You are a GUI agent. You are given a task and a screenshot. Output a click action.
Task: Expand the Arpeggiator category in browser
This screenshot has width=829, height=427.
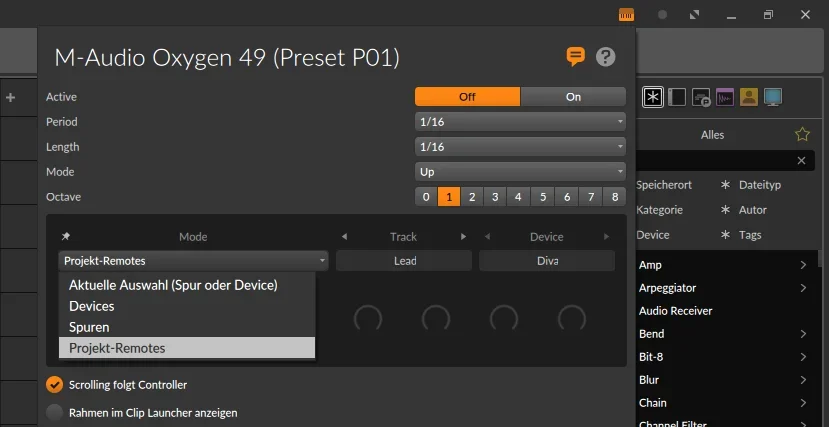(803, 288)
